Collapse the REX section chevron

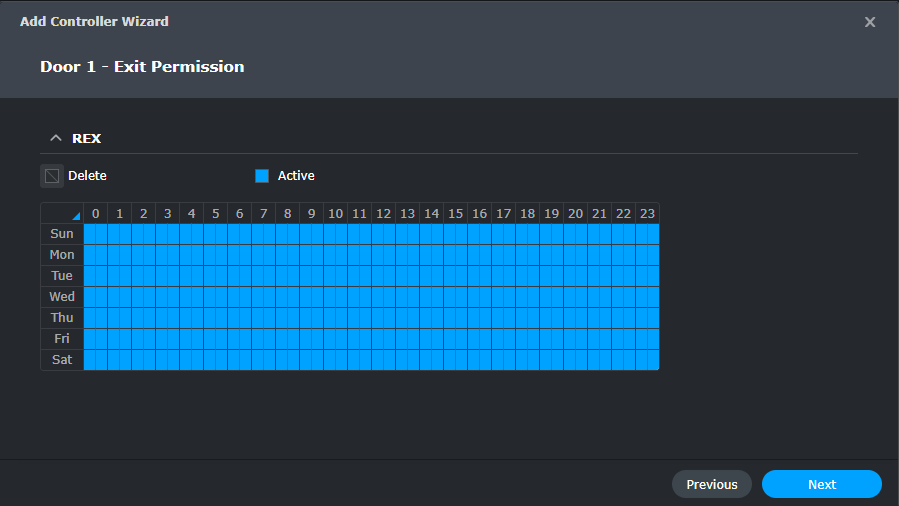pos(56,139)
